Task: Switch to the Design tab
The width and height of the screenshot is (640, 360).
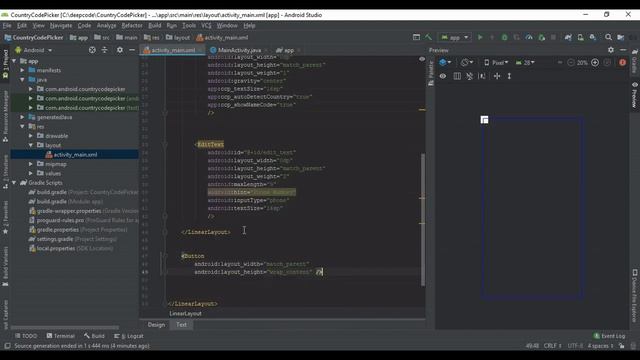Action: [156, 325]
